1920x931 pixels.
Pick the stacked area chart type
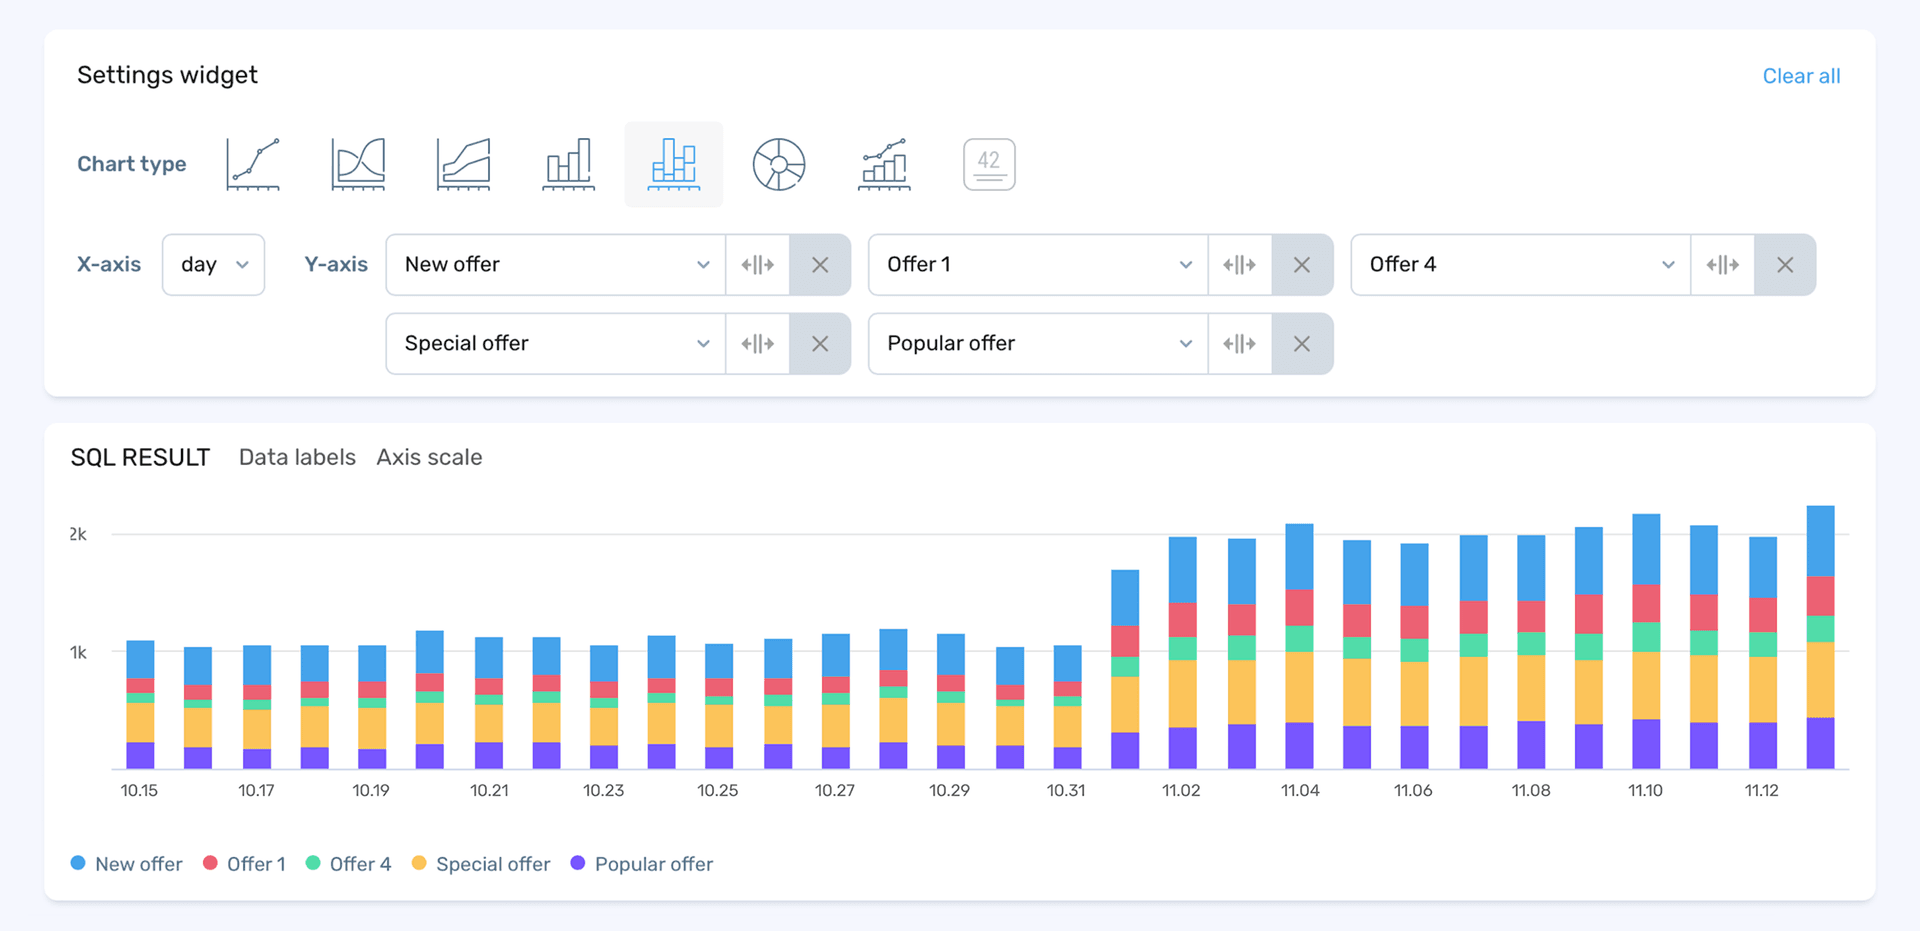tap(462, 163)
